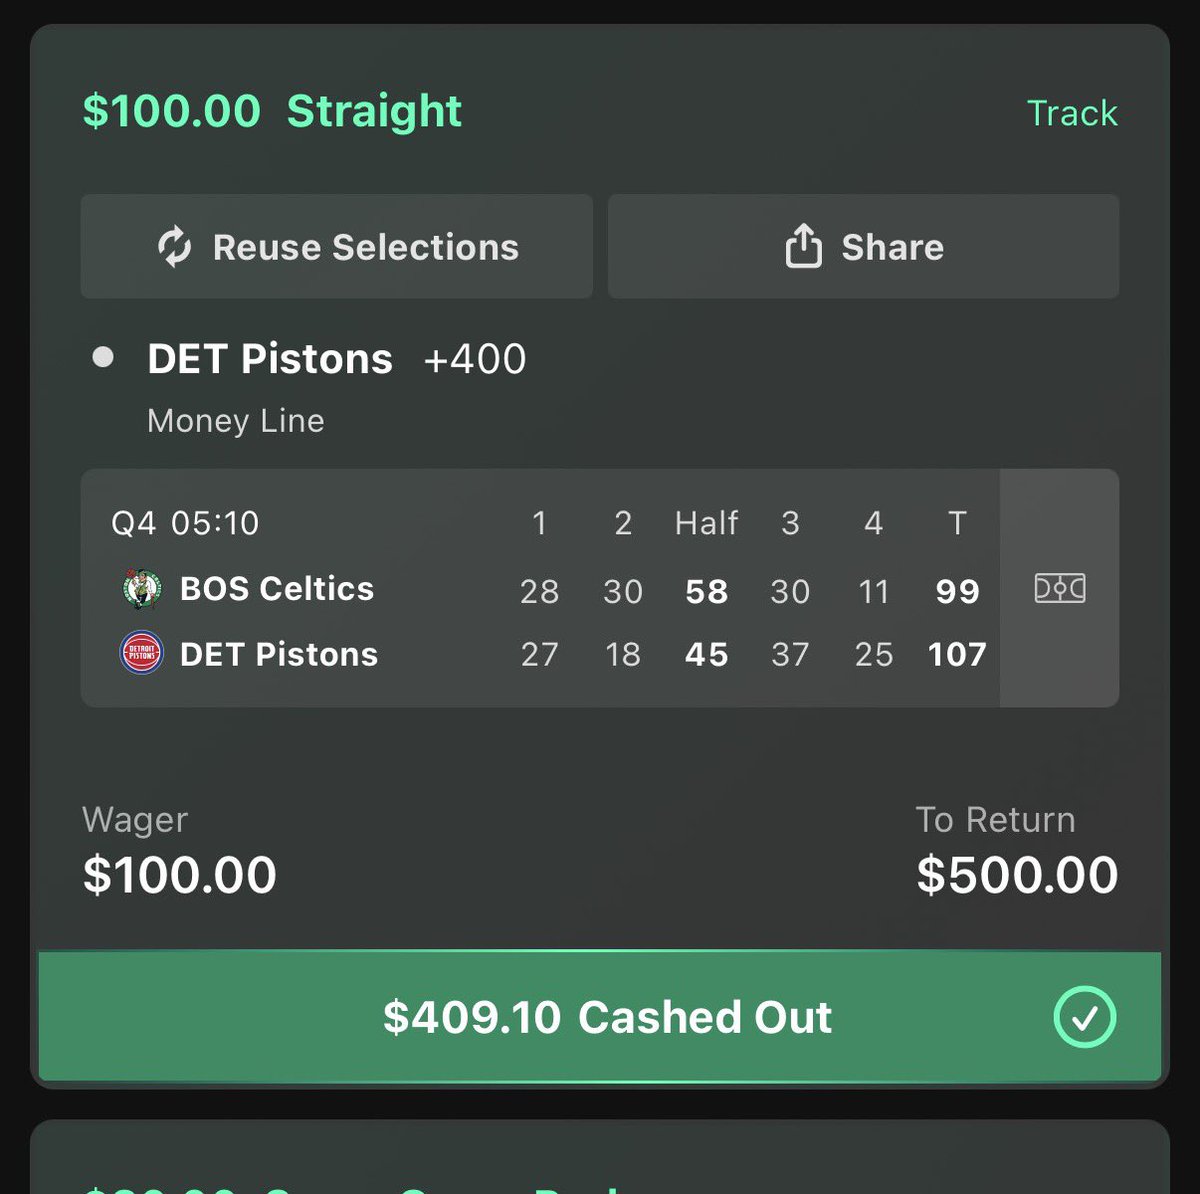Click the Detroit Pistons logo
The height and width of the screenshot is (1194, 1200).
pyautogui.click(x=142, y=654)
